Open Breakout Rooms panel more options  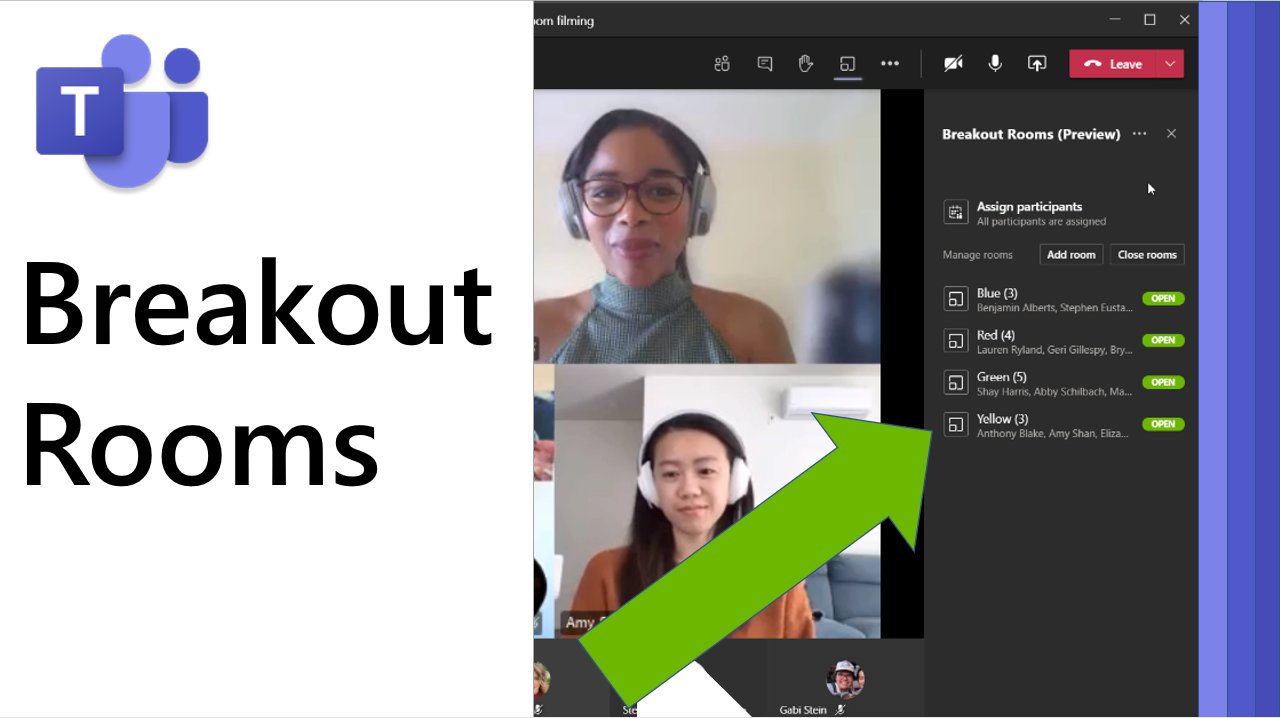click(1140, 134)
